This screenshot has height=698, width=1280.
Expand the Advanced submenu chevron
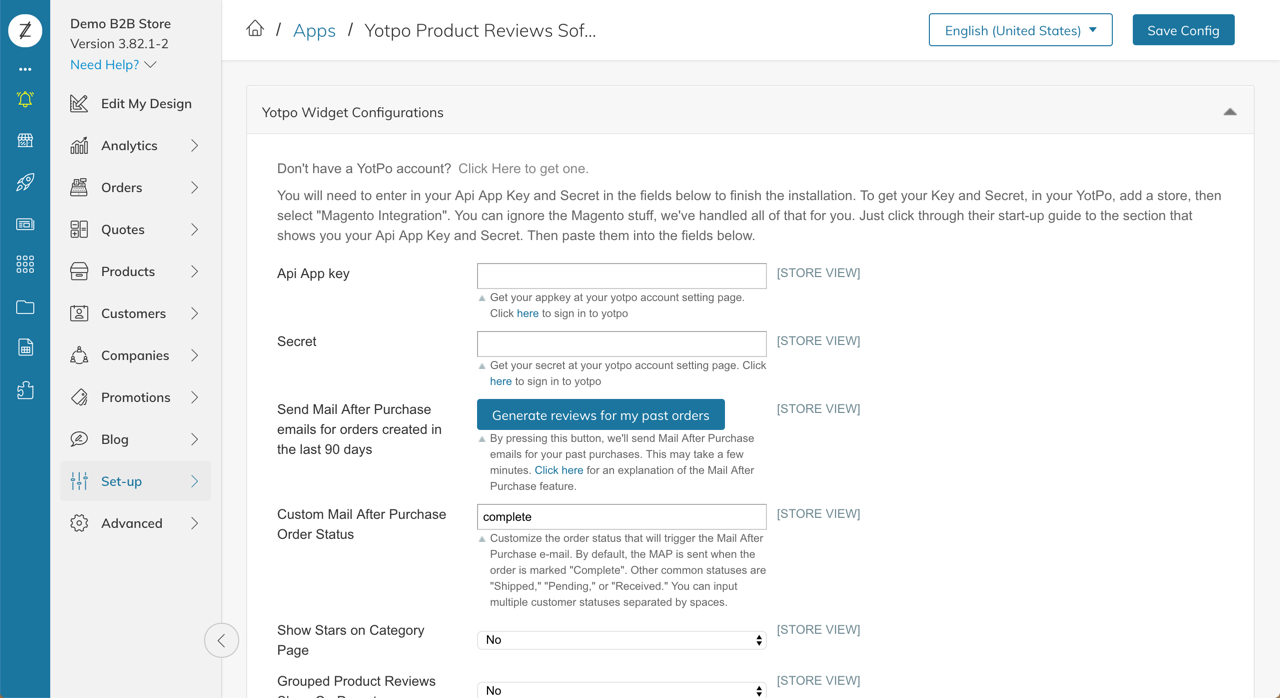point(195,523)
